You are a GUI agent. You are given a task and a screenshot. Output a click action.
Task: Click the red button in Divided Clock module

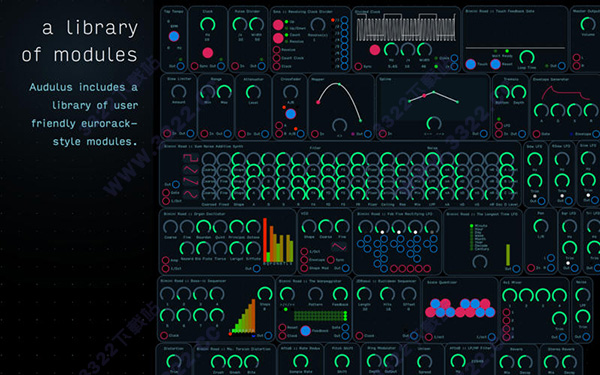[375, 50]
